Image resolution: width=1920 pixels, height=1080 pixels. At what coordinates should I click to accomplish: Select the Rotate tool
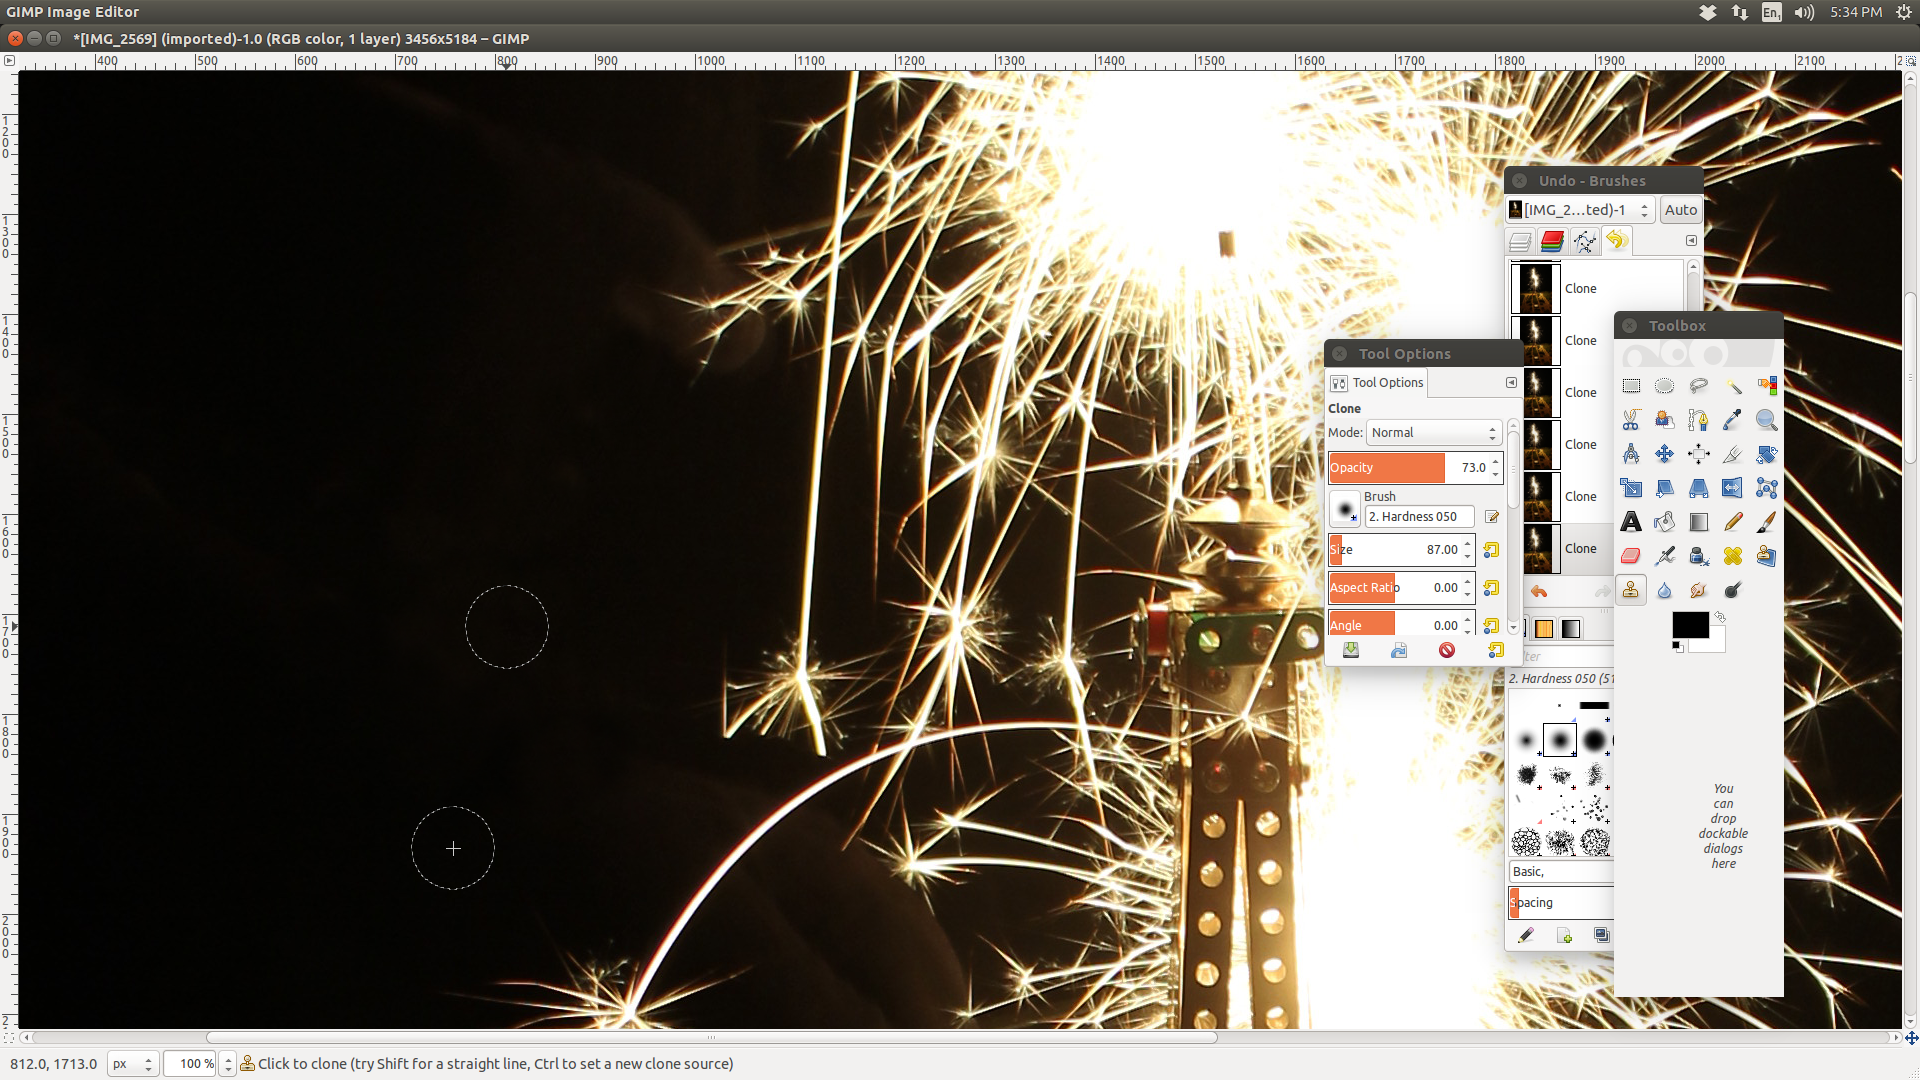click(x=1767, y=454)
